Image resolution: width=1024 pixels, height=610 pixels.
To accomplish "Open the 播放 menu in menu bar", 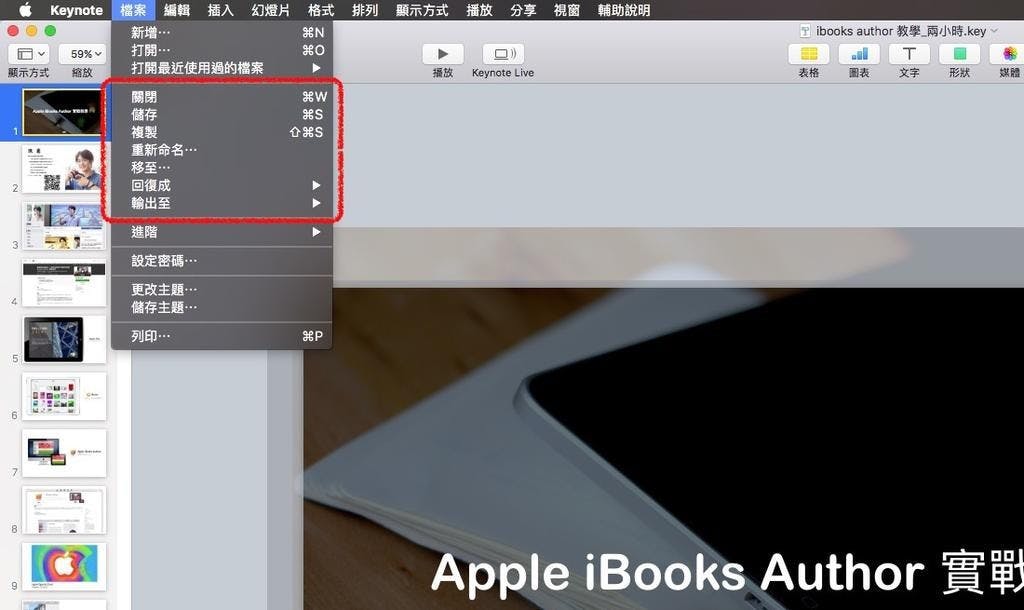I will (x=479, y=10).
